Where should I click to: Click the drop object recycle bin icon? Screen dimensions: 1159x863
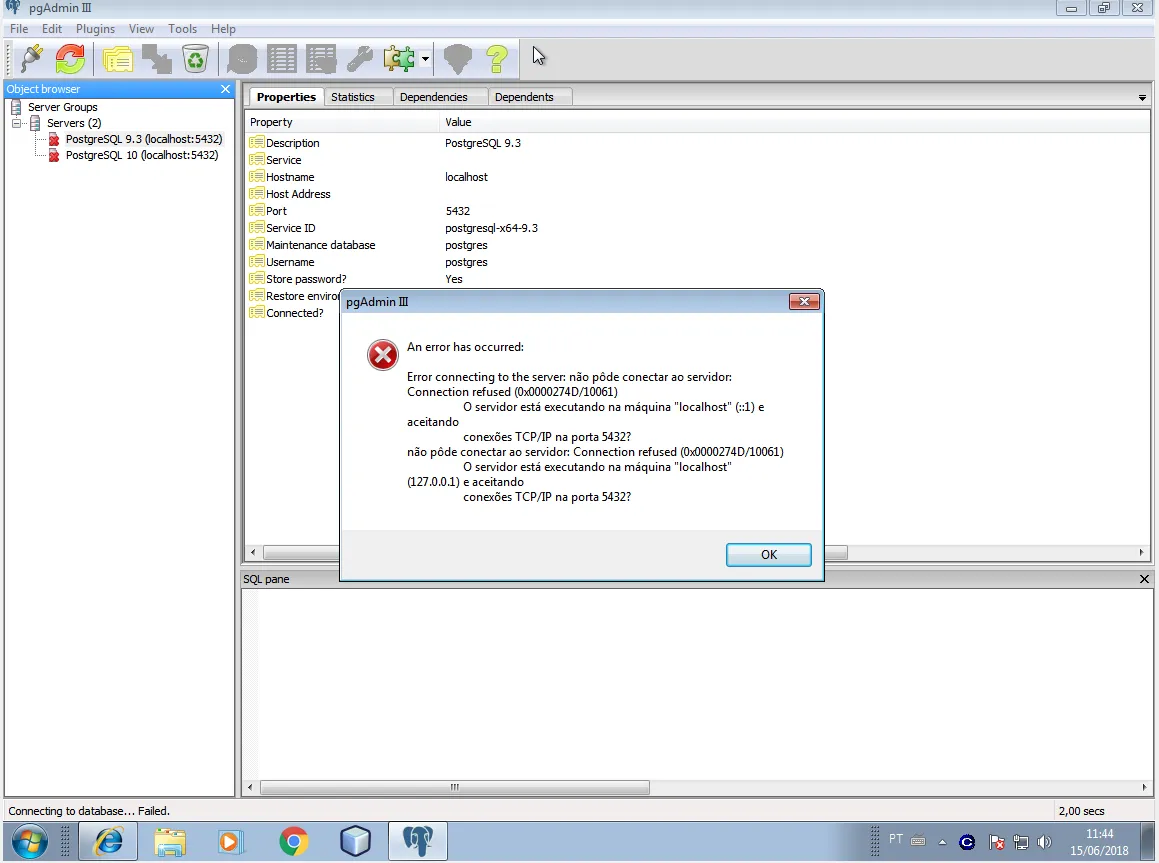195,59
